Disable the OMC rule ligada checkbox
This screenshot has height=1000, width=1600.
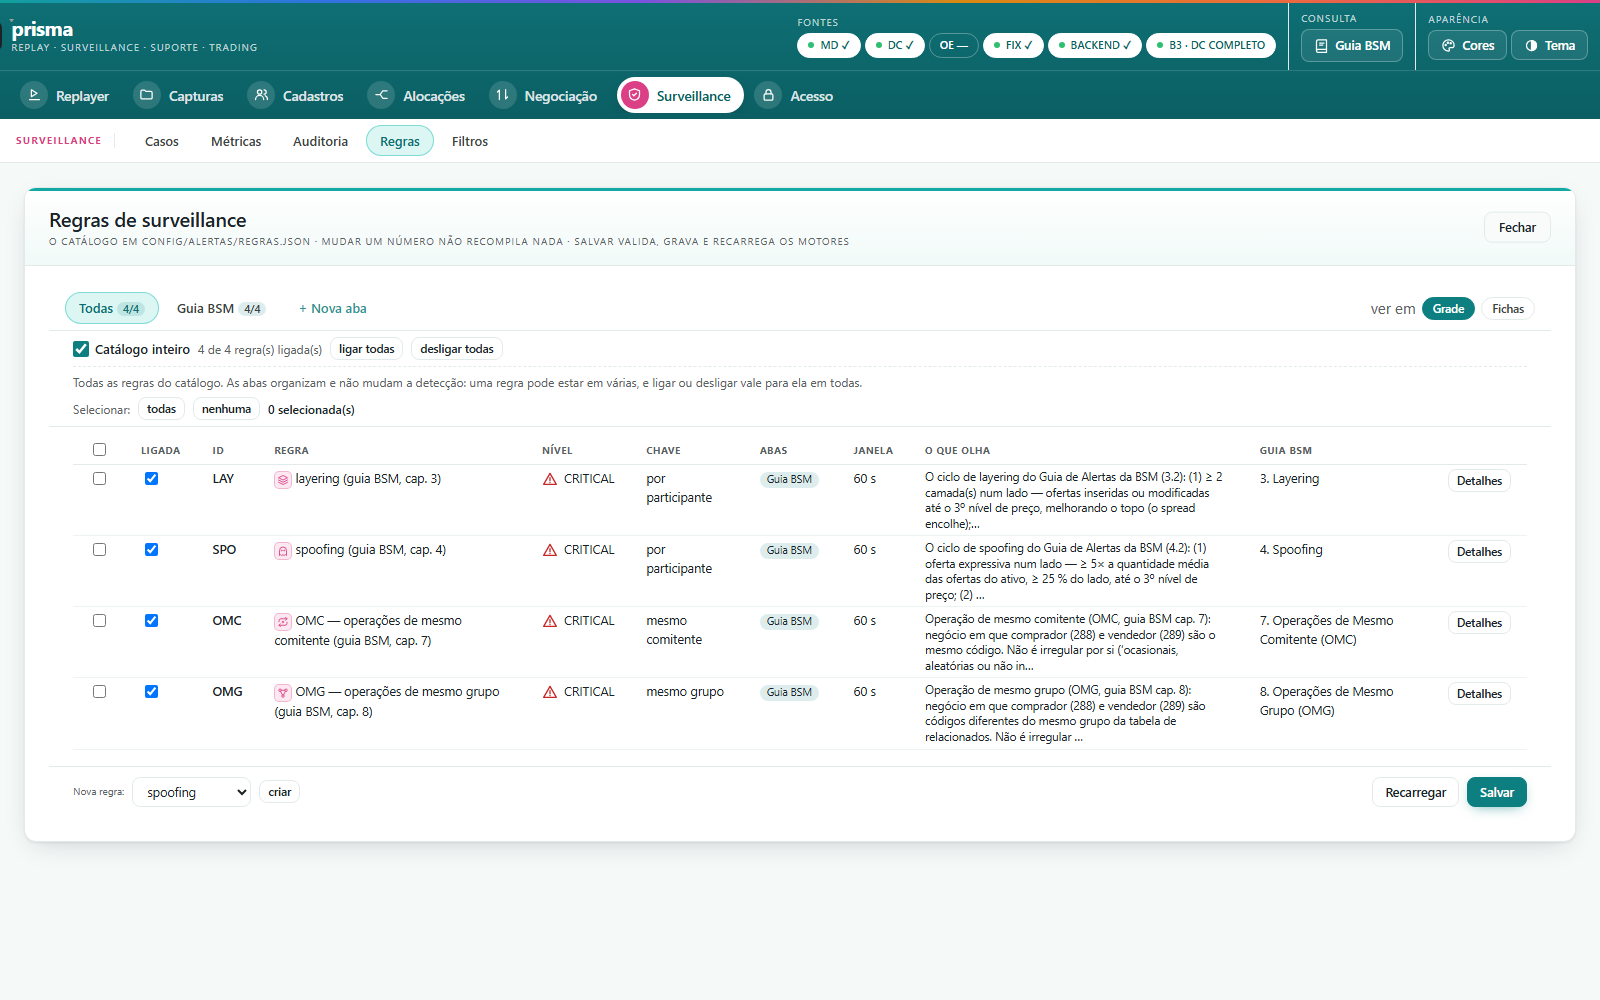[x=151, y=621]
